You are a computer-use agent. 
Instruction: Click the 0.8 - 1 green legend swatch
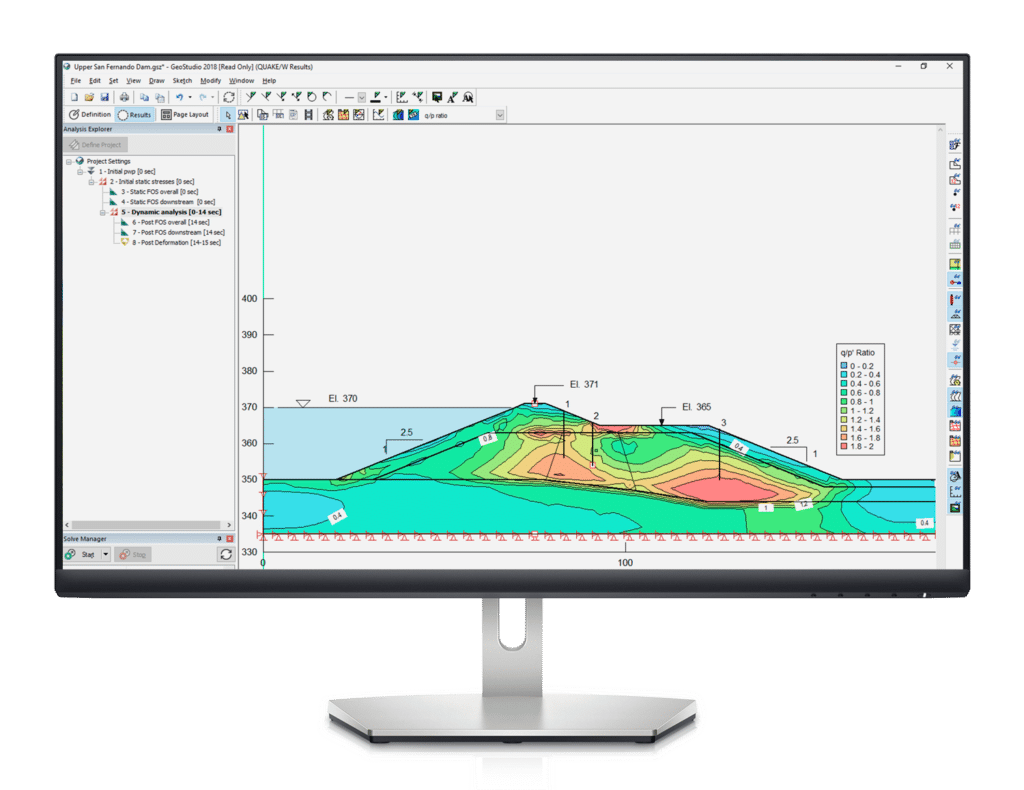(x=843, y=401)
